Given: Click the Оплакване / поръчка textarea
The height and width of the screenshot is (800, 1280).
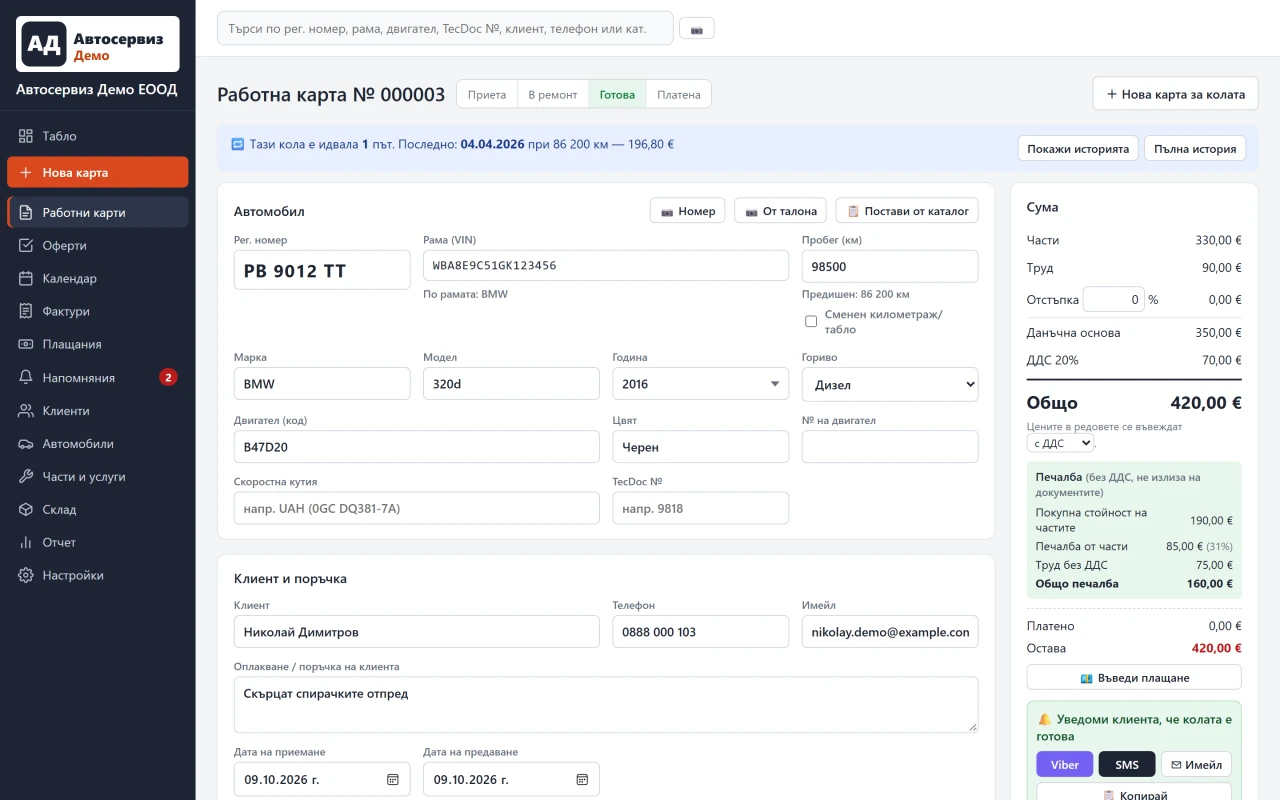Looking at the screenshot, I should (x=606, y=704).
